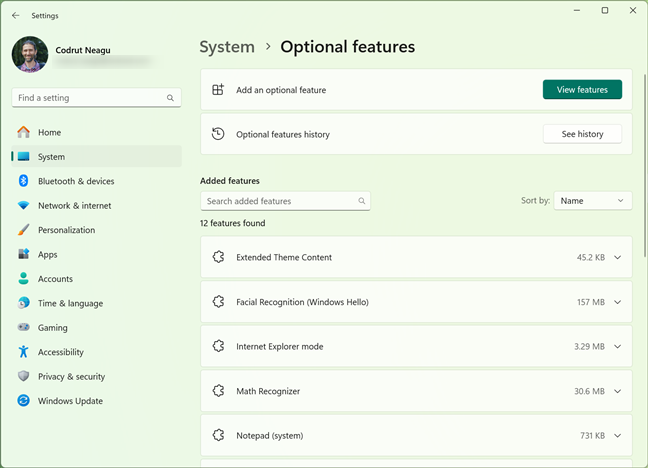Click the System monitor icon in sidebar
This screenshot has width=648, height=468.
pos(24,156)
